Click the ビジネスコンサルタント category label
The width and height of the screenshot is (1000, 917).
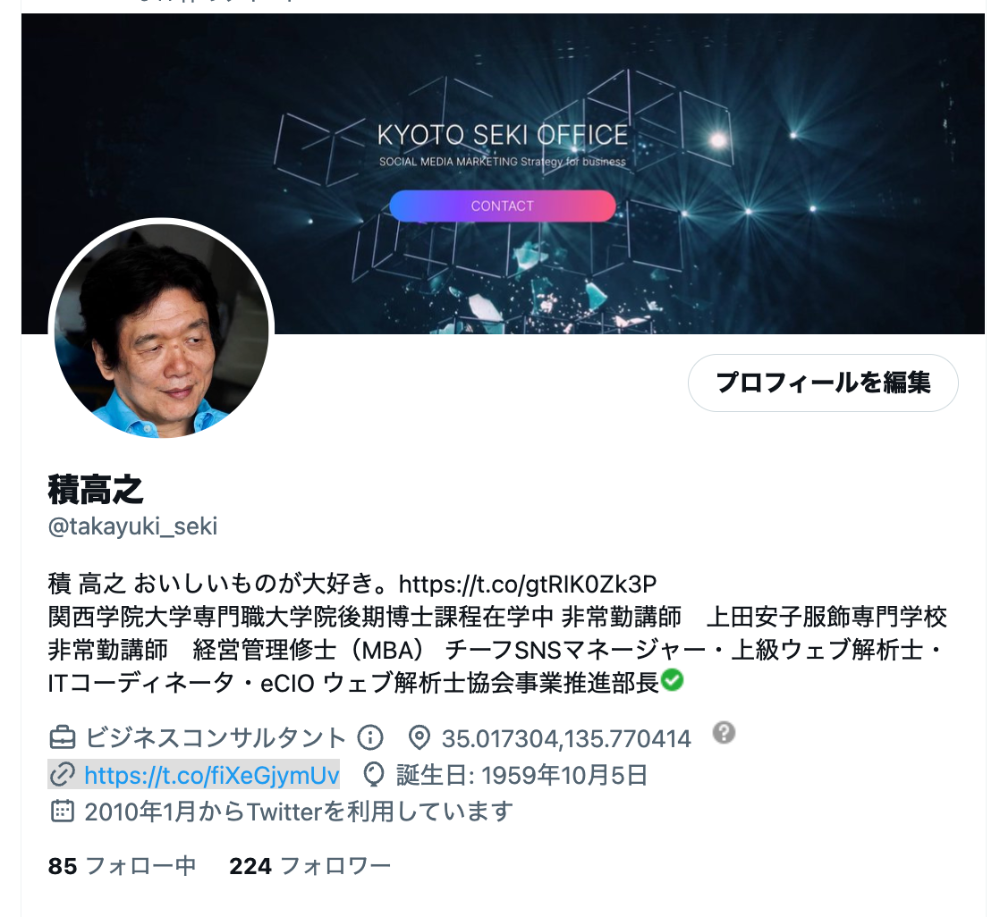(216, 738)
